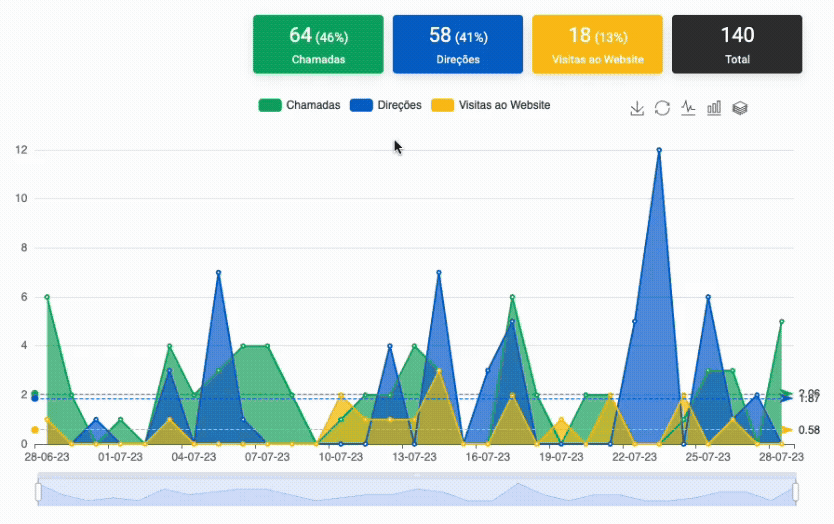This screenshot has height=524, width=834.
Task: Click the yellow Visitas ao Website card
Action: click(597, 44)
